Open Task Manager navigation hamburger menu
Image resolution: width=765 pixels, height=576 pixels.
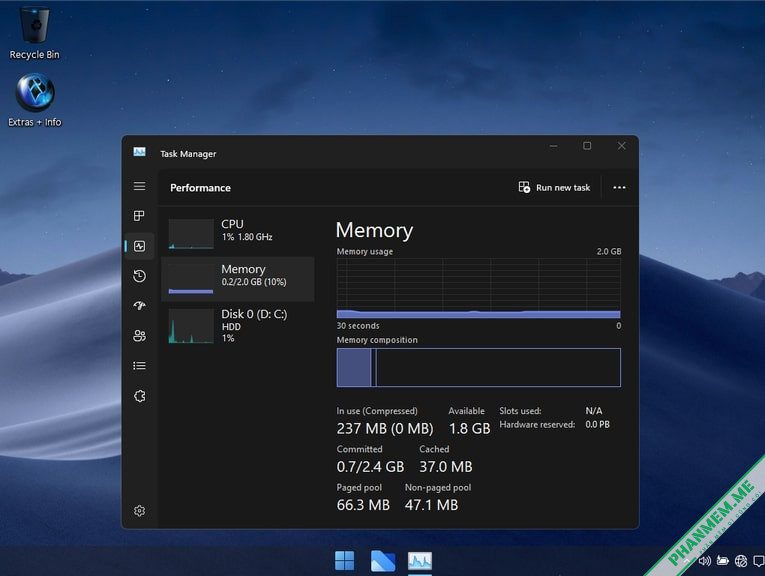tap(140, 186)
